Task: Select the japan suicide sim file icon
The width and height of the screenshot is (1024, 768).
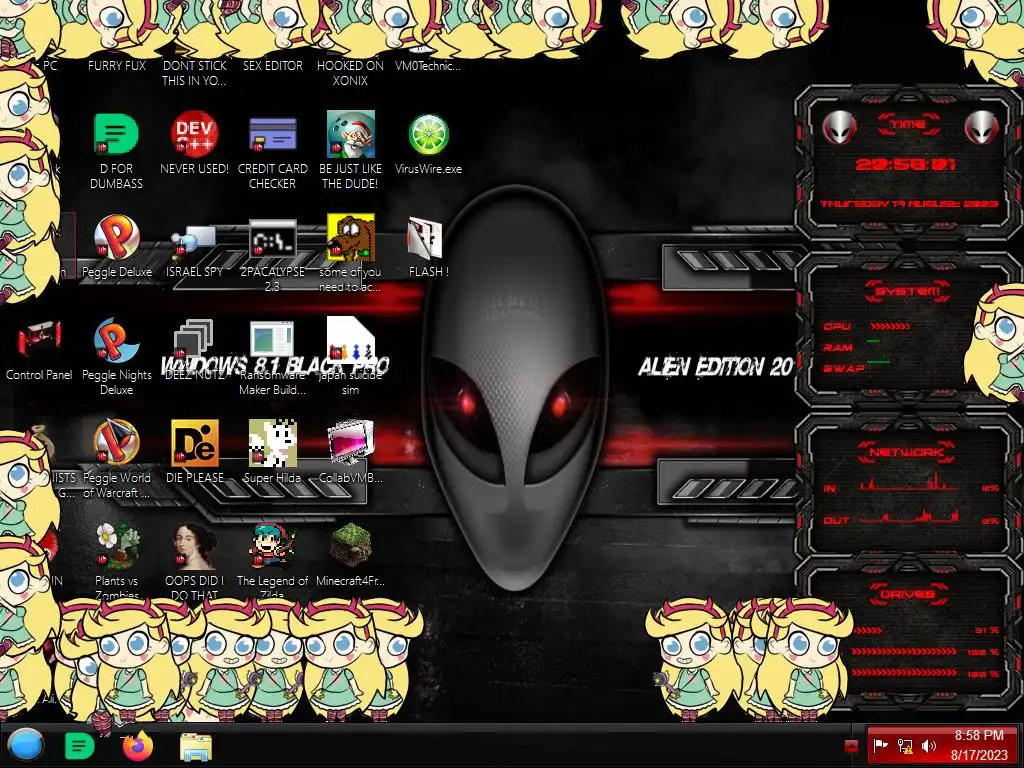Action: tap(350, 340)
